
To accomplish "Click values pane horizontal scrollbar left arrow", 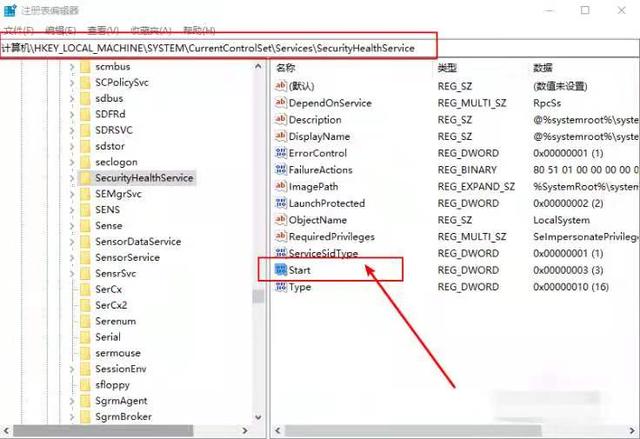I will (x=278, y=430).
